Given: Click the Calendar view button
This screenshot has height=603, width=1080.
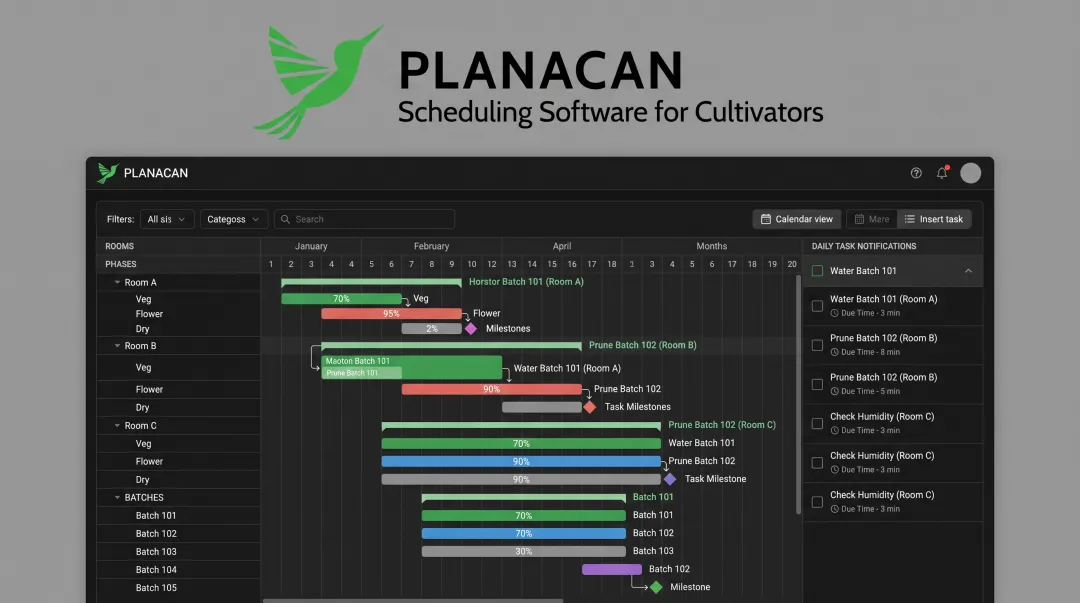Looking at the screenshot, I should tap(797, 219).
